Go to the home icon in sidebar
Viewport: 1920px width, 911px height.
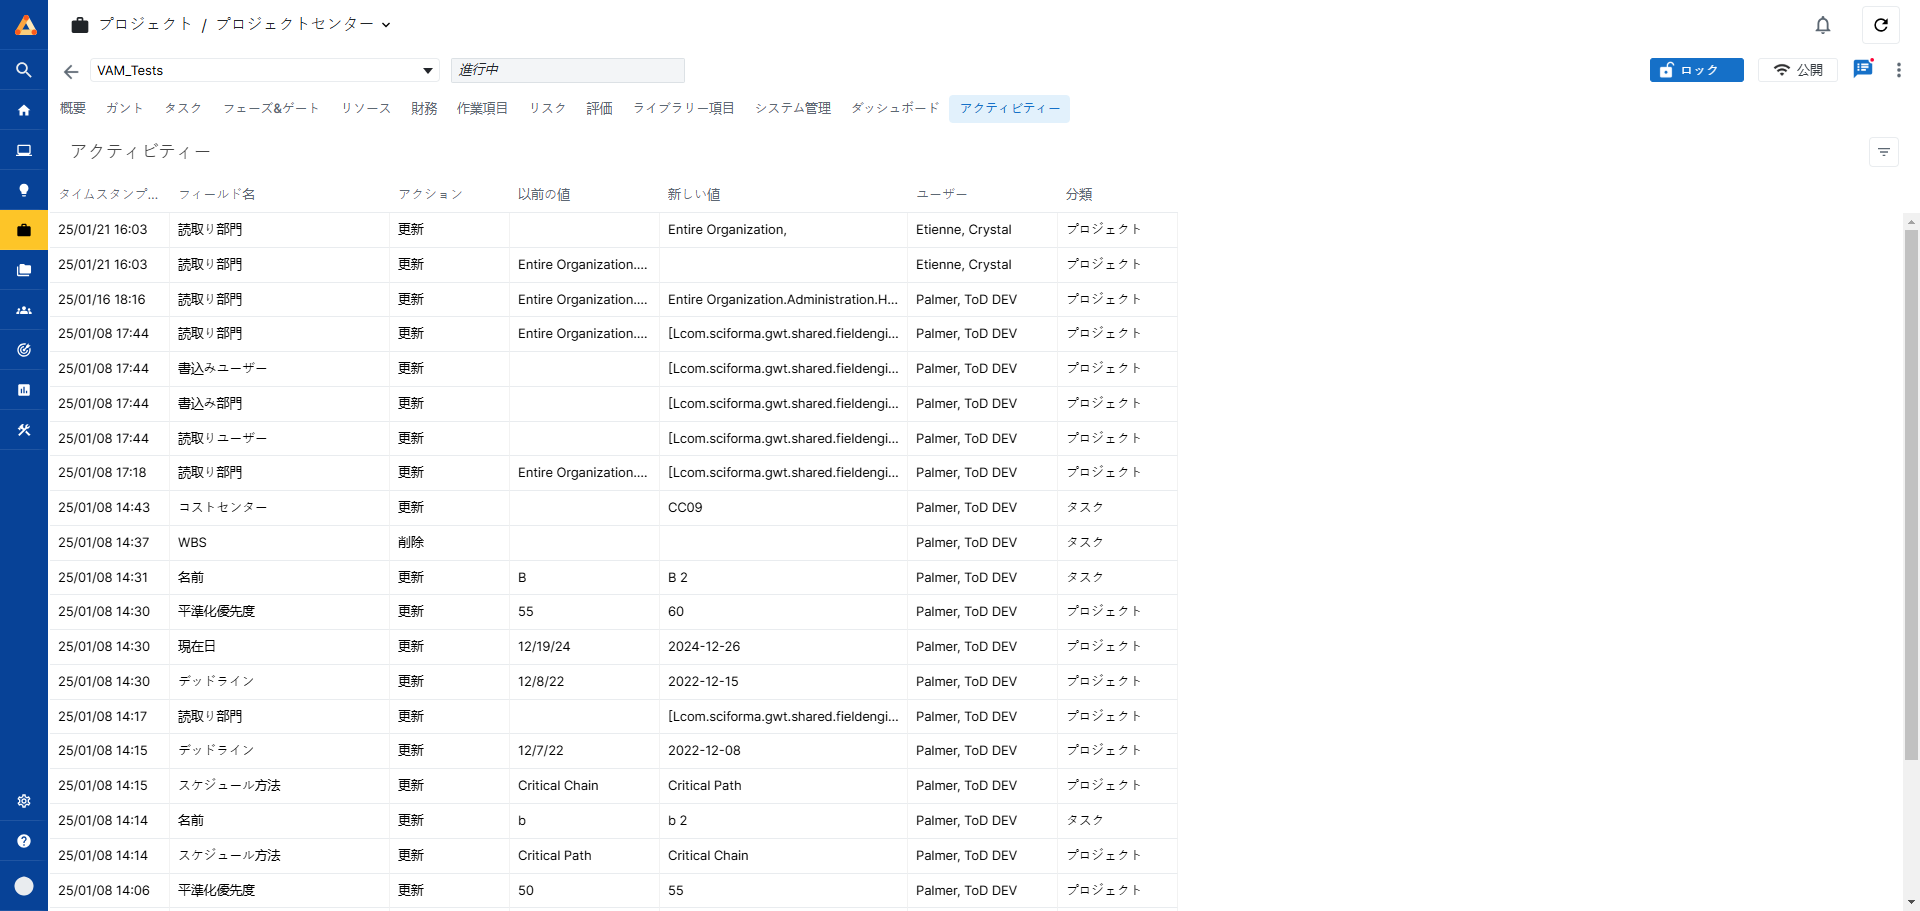(24, 110)
